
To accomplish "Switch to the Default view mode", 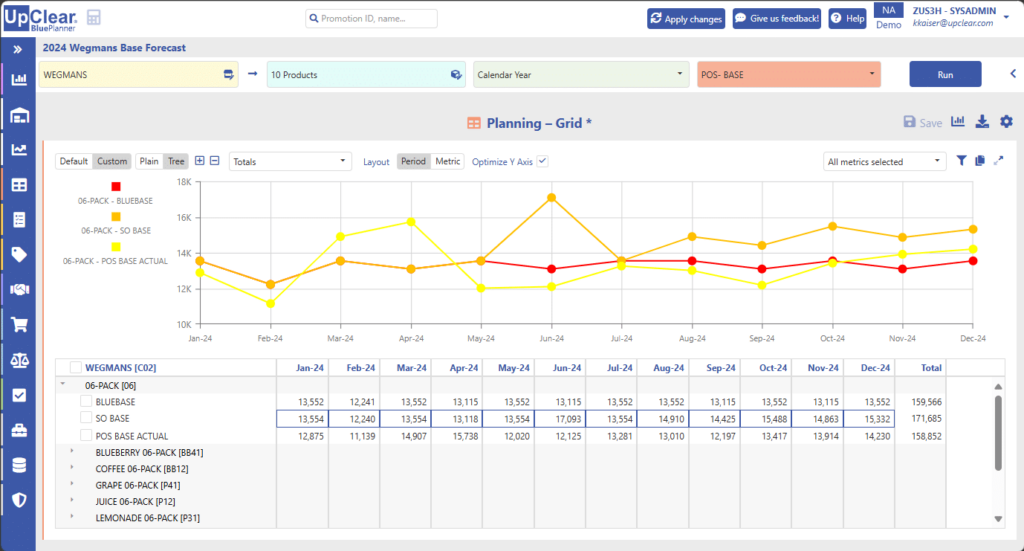I will point(74,161).
